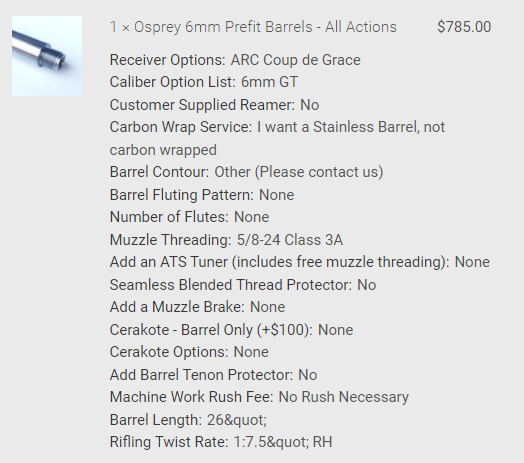
Task: Click the Add a Muzzle Brake: None line
Action: pos(197,307)
